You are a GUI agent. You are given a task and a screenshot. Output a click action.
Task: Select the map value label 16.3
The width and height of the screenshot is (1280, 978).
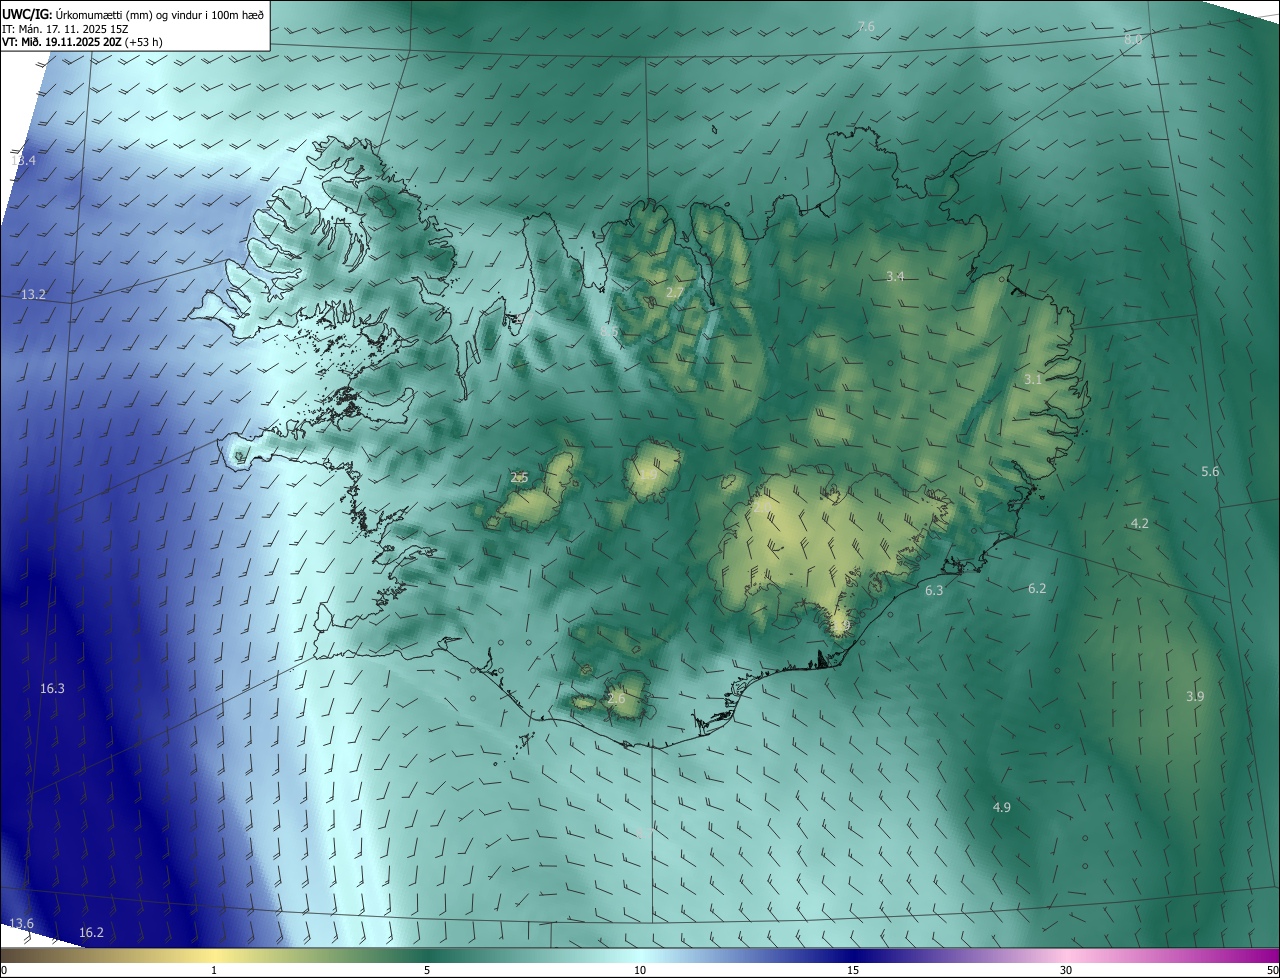point(52,688)
